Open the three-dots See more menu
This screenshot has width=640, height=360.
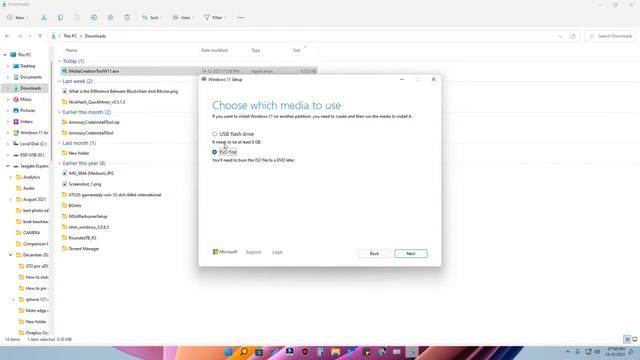[x=241, y=18]
